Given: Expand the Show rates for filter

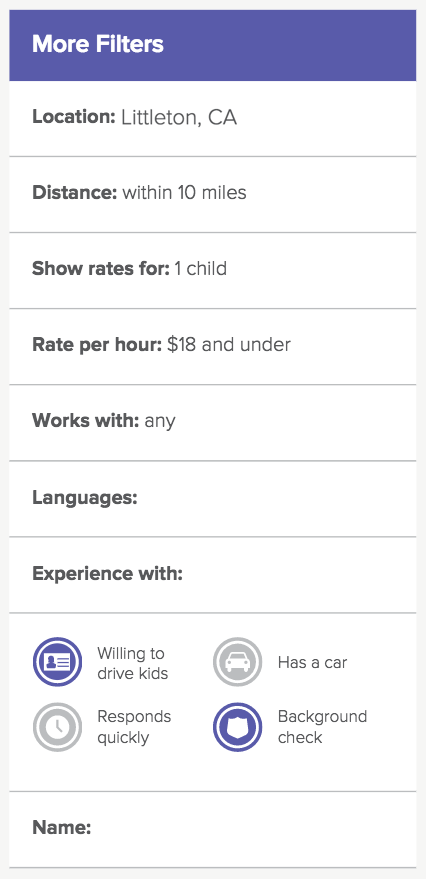Looking at the screenshot, I should tap(212, 270).
